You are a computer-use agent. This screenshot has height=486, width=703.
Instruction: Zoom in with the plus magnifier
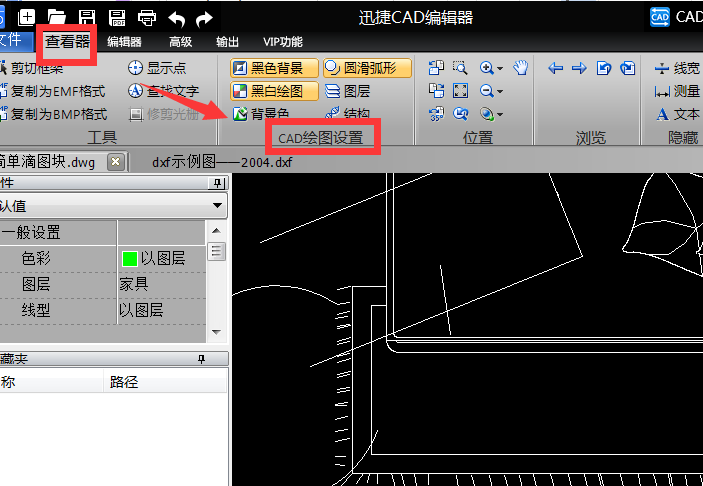coord(486,68)
